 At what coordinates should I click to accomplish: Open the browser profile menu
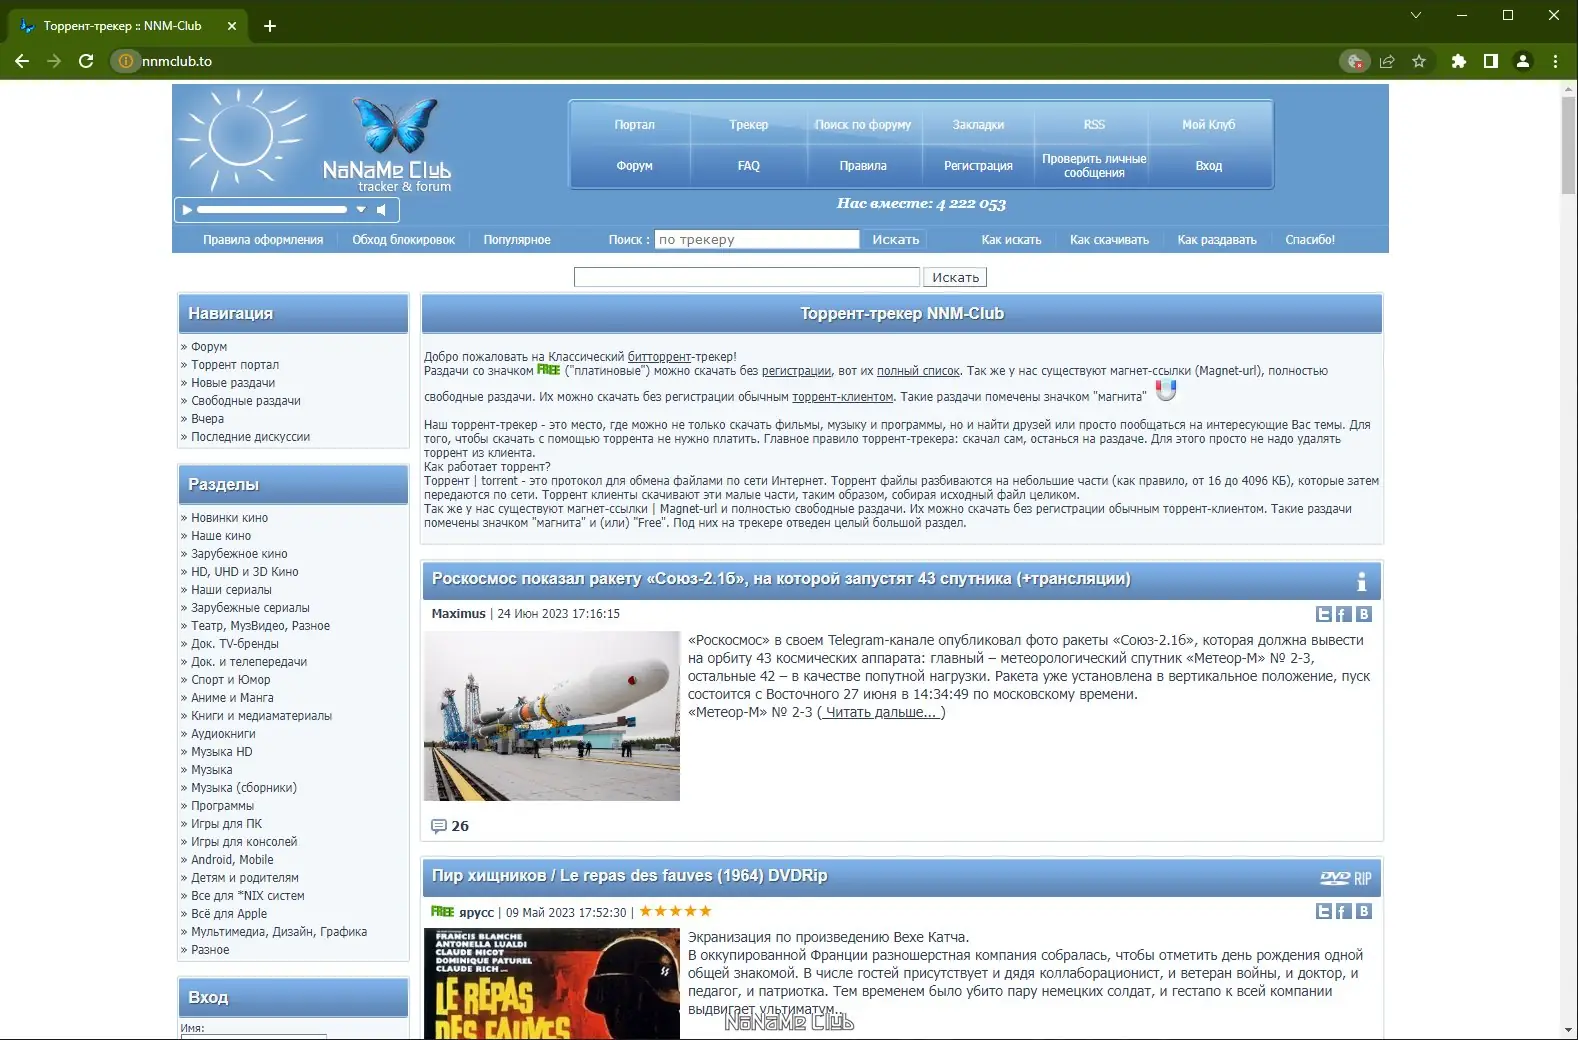click(1523, 61)
